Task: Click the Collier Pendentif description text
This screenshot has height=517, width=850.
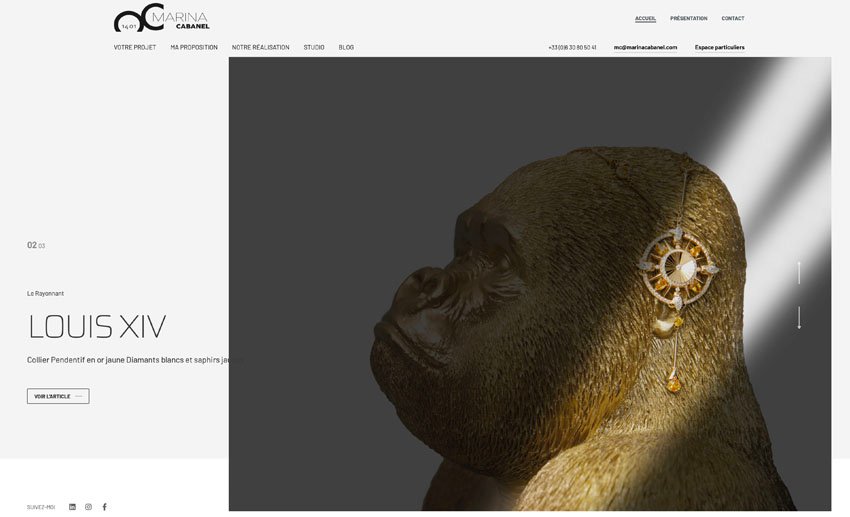Action: 135,360
